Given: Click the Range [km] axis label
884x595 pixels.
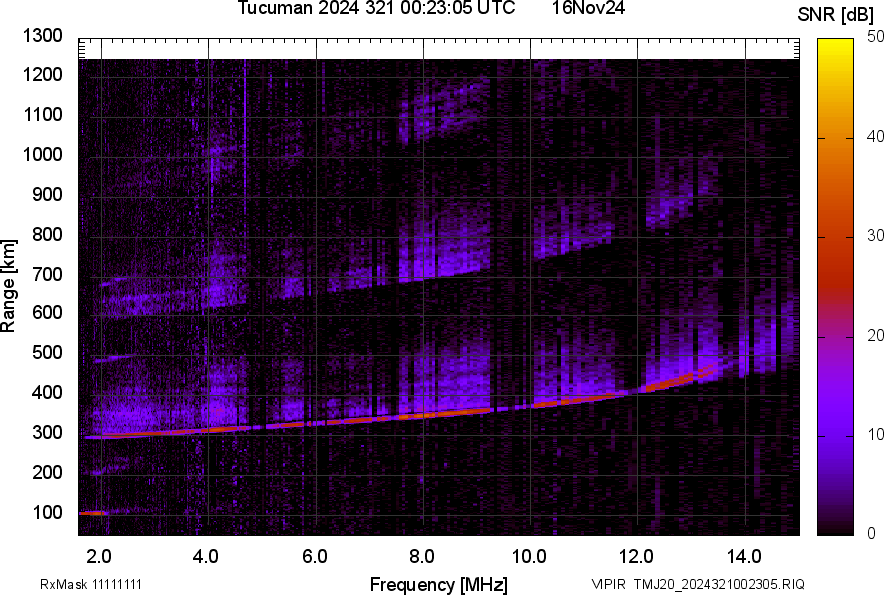Looking at the screenshot, I should coord(9,285).
